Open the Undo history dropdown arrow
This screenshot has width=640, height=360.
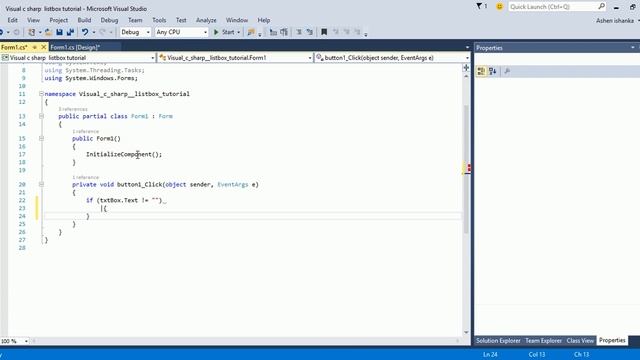coord(93,32)
